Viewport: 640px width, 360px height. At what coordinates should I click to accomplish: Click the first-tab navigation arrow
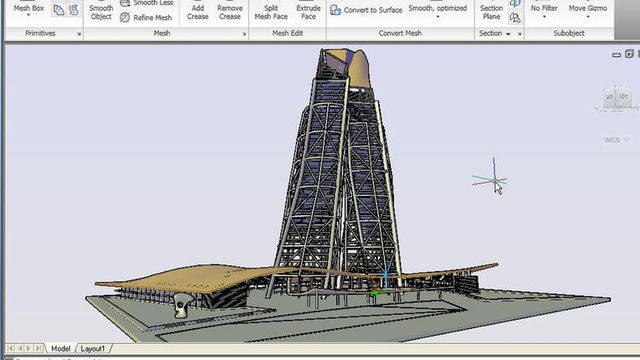pos(10,348)
